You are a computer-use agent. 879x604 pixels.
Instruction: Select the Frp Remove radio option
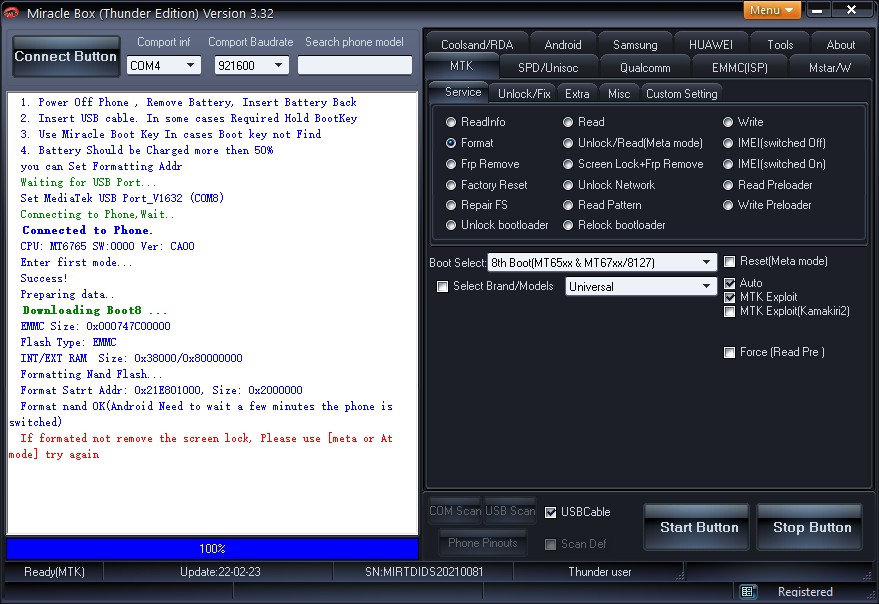482,164
